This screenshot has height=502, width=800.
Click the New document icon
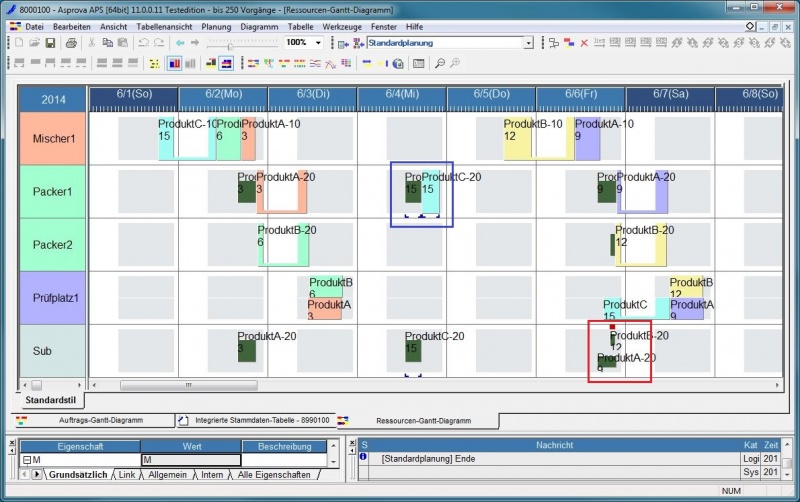click(x=19, y=43)
